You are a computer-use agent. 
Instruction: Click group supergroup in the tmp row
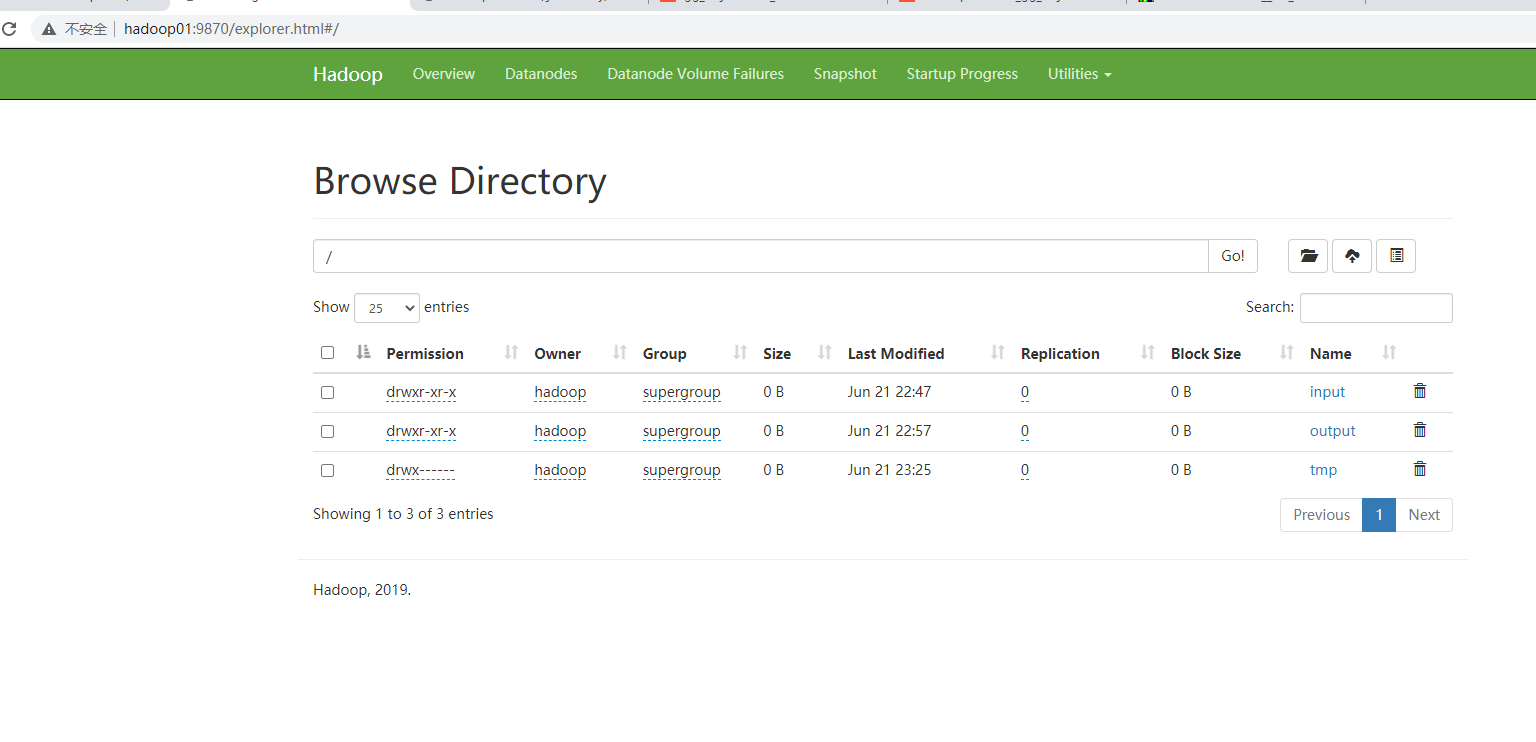coord(682,470)
